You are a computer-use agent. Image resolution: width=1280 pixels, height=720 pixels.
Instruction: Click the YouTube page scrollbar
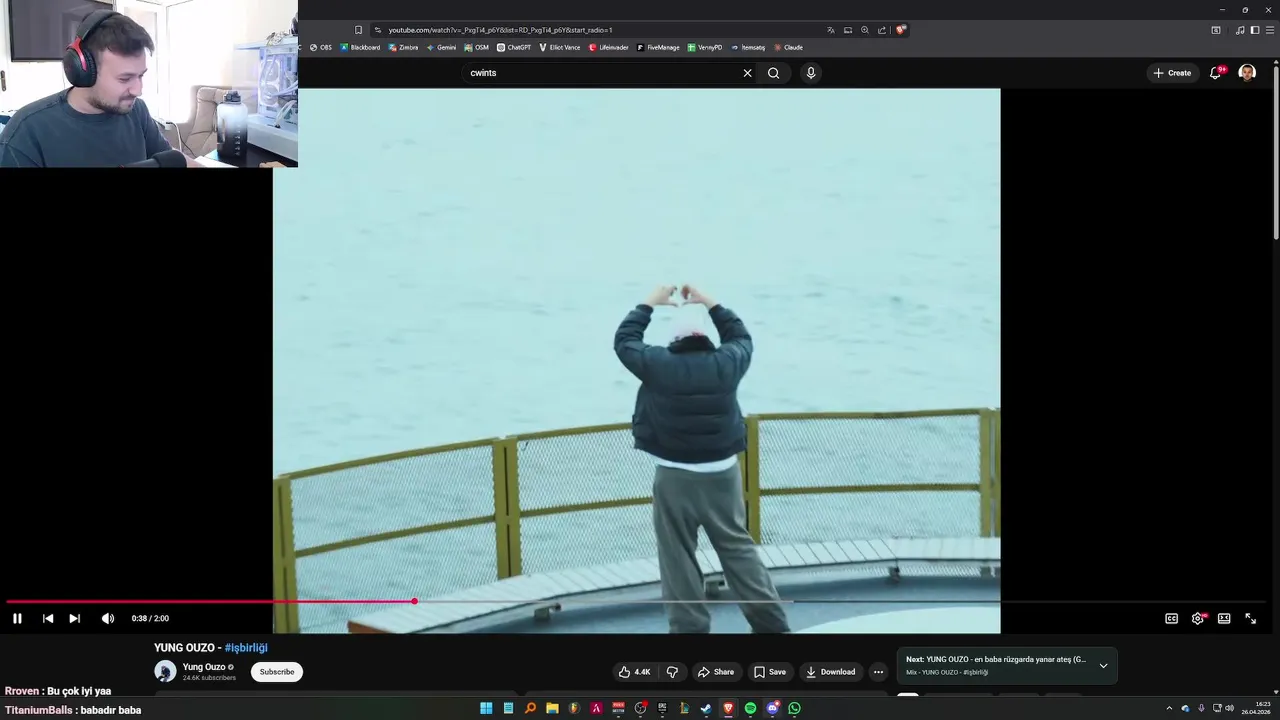1276,155
